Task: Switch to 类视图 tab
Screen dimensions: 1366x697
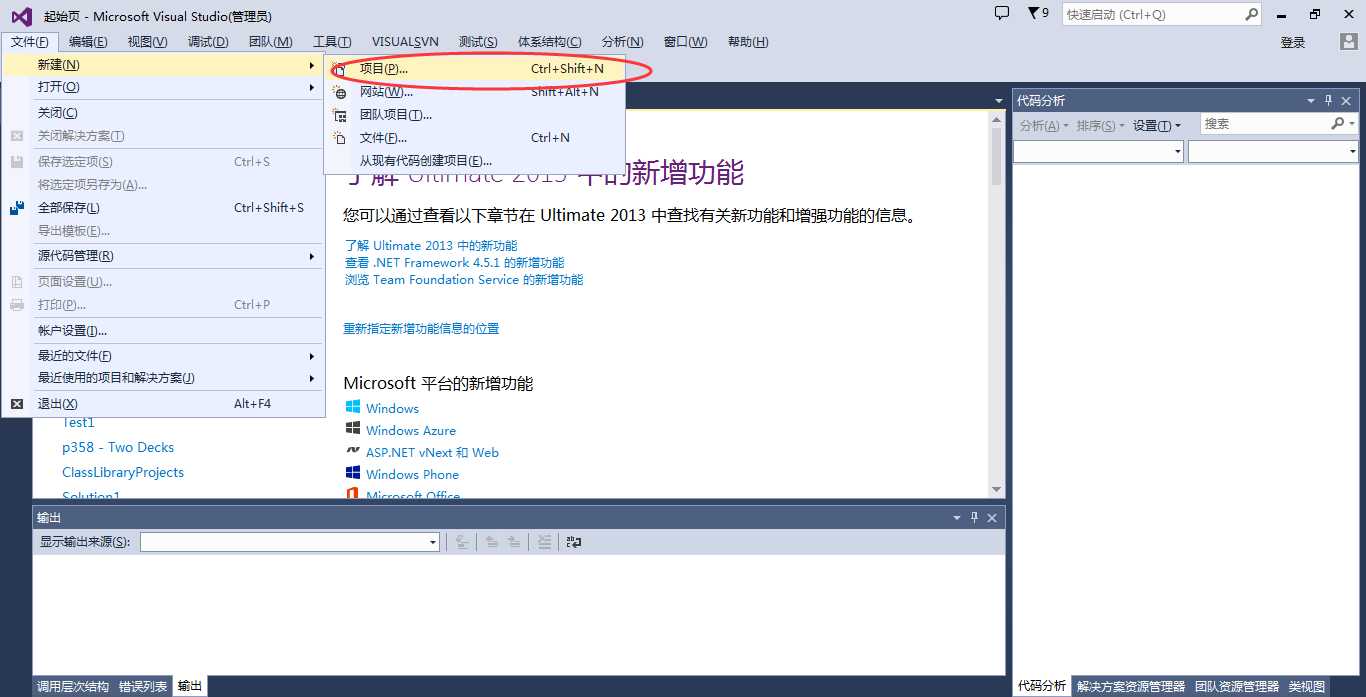Action: click(x=1307, y=686)
